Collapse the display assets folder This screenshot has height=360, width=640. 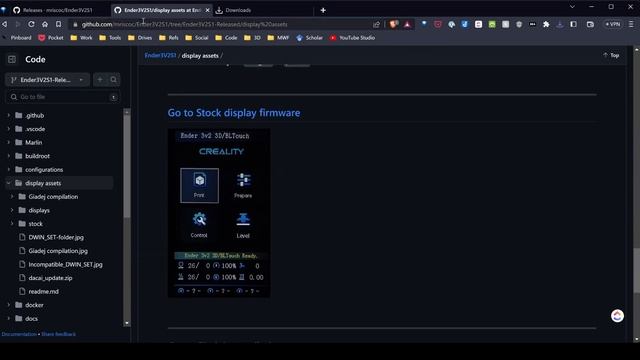pyautogui.click(x=9, y=183)
